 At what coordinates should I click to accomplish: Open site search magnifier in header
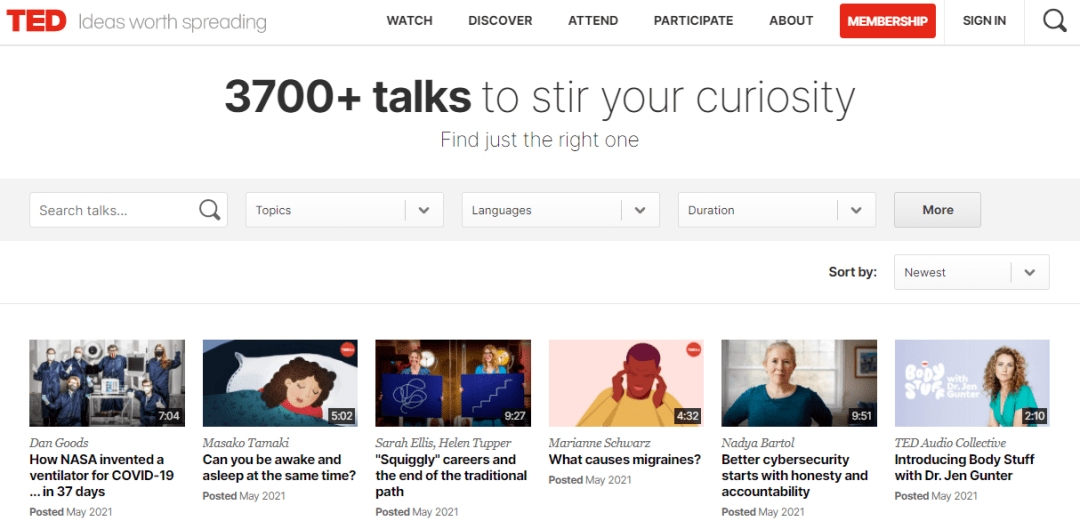1054,21
